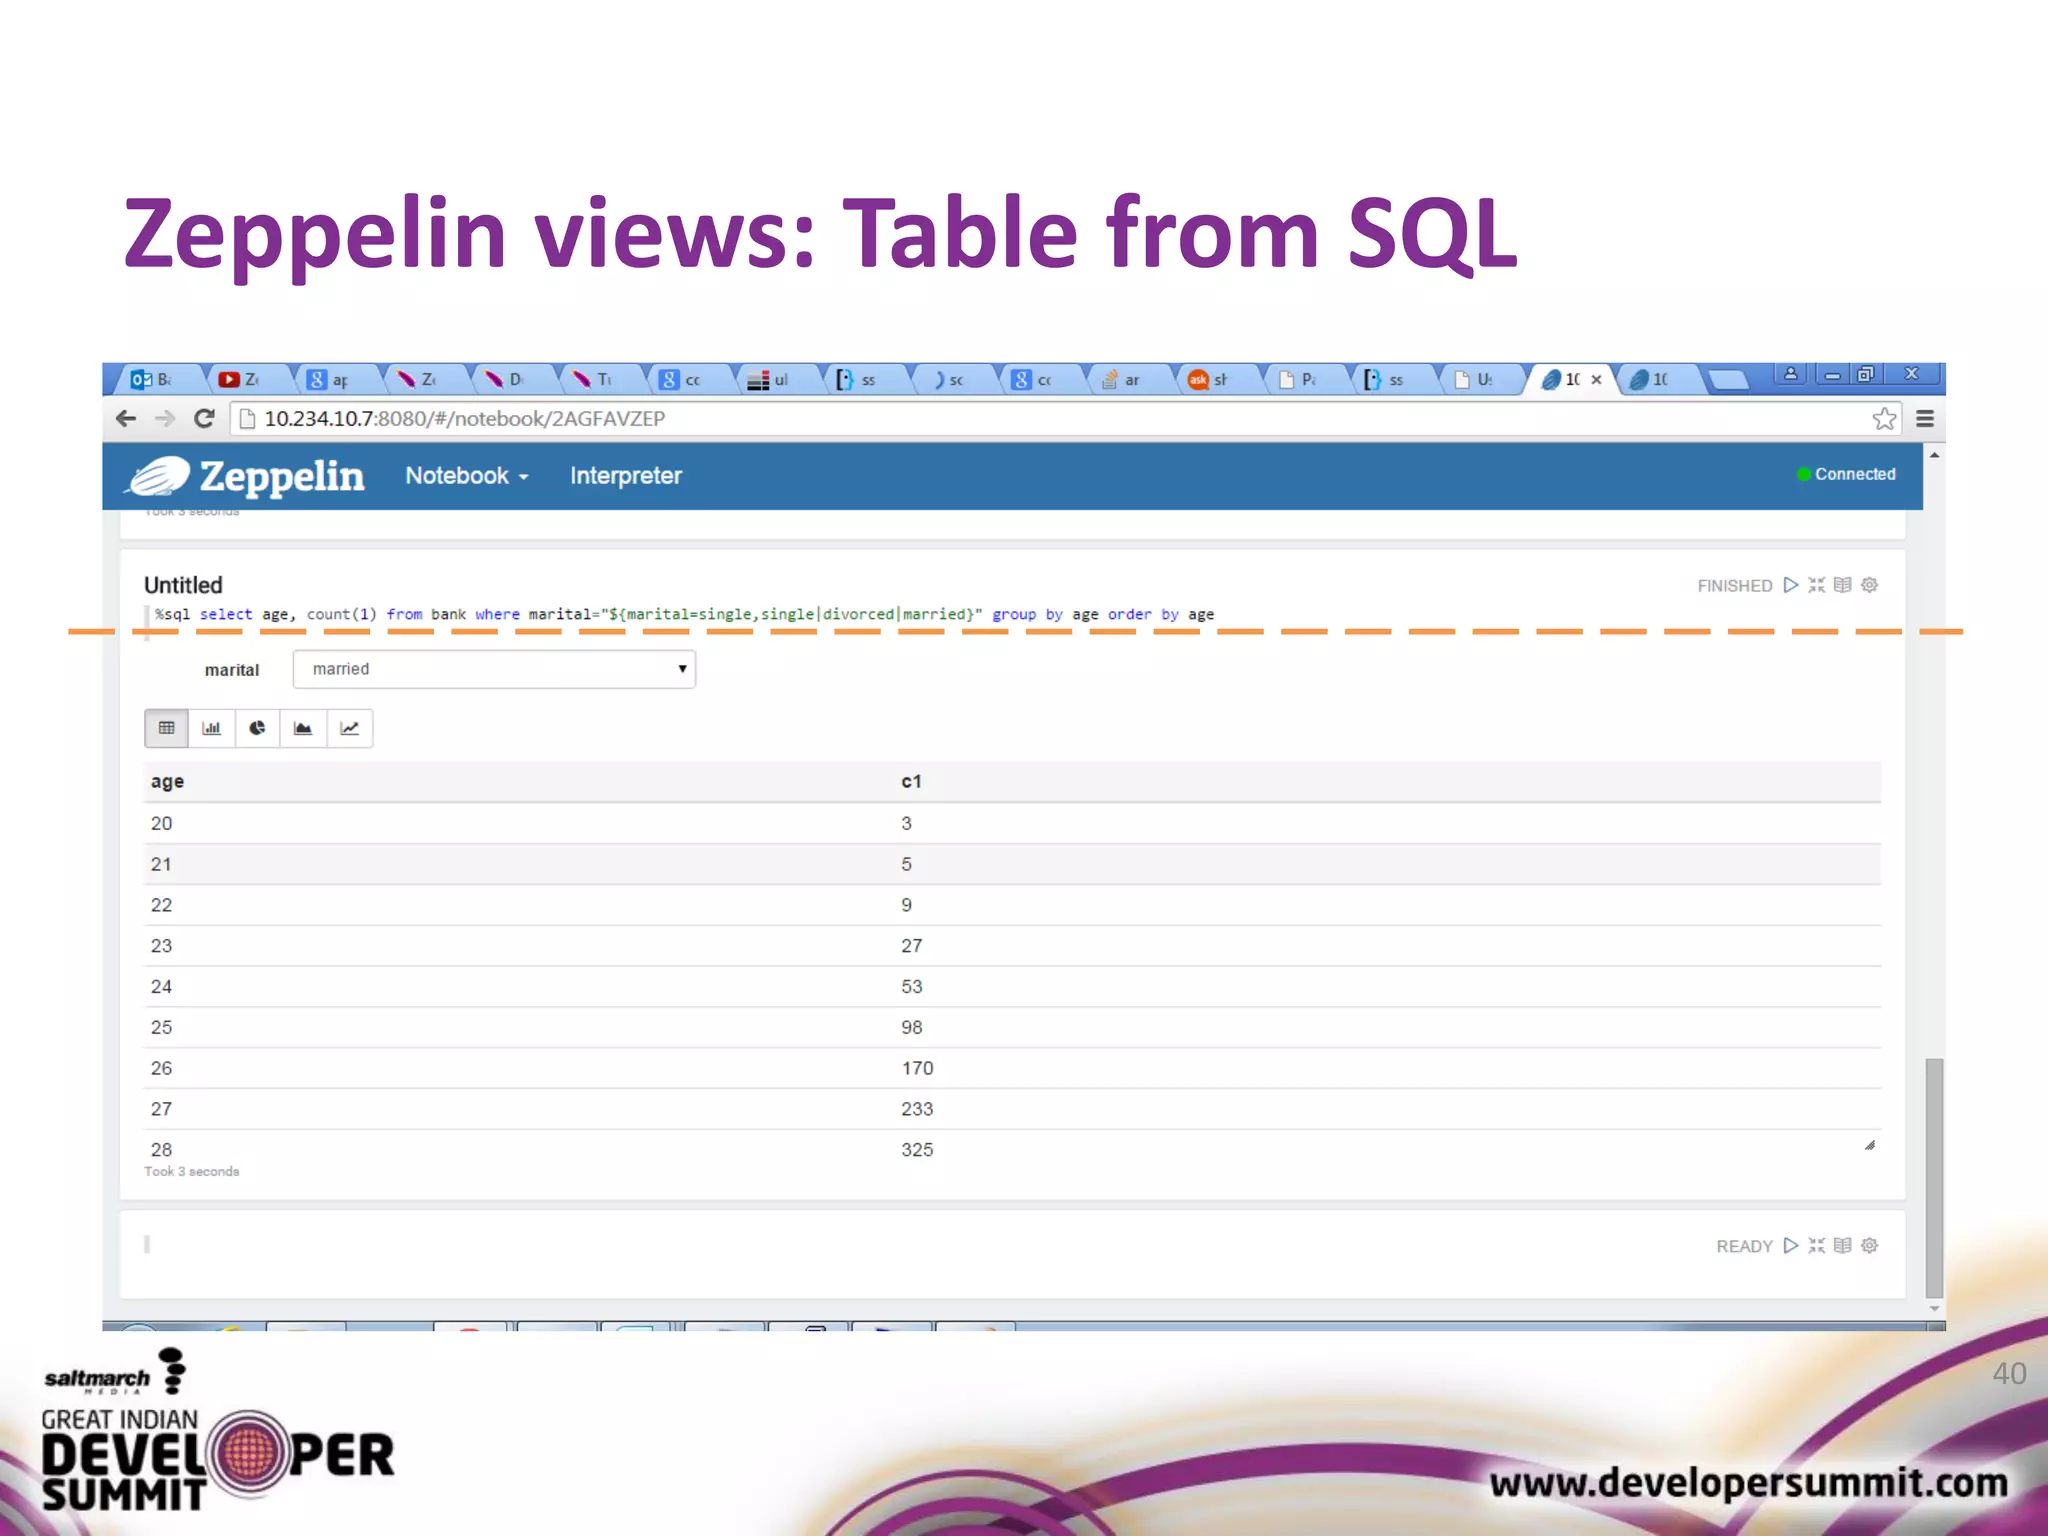
Task: Open the marital dropdown showing married
Action: point(494,669)
